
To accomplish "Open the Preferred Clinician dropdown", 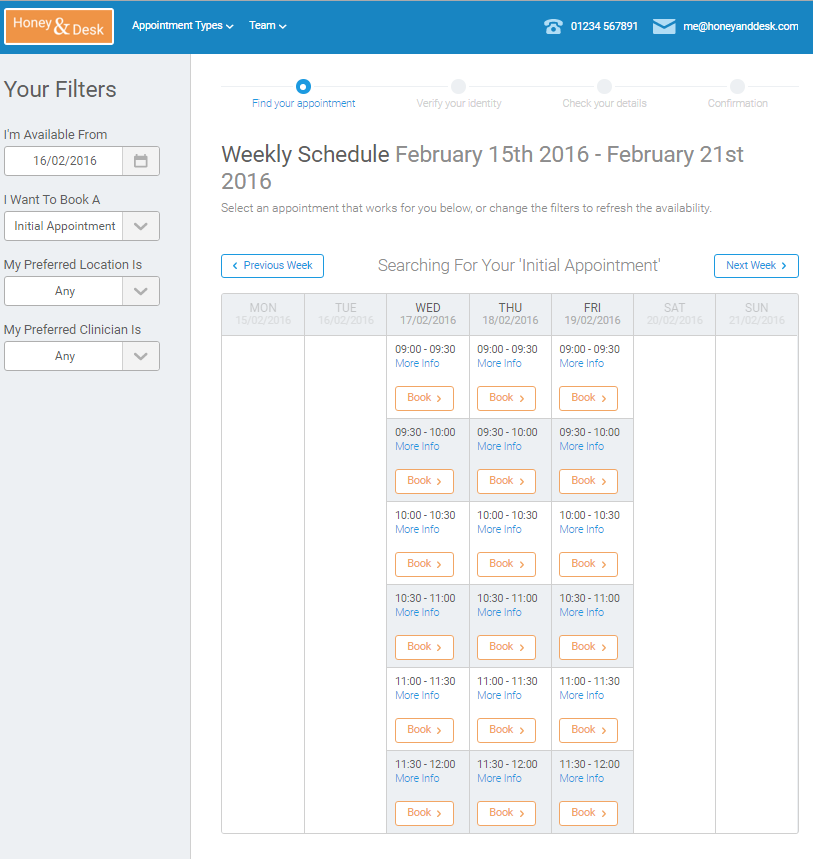I will click(141, 356).
